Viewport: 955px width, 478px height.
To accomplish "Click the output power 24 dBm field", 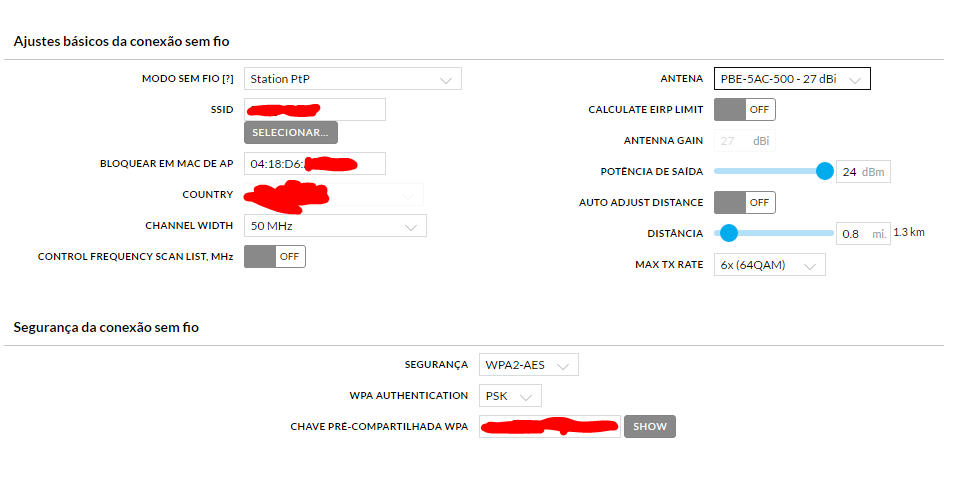I will point(862,172).
